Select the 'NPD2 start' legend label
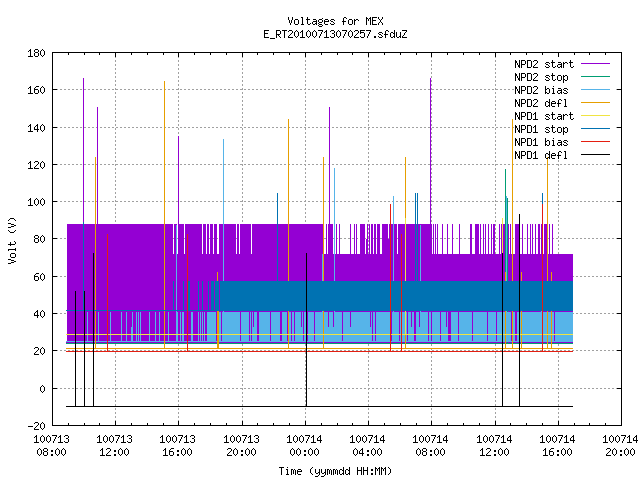This screenshot has height=480, width=640. pyautogui.click(x=544, y=64)
